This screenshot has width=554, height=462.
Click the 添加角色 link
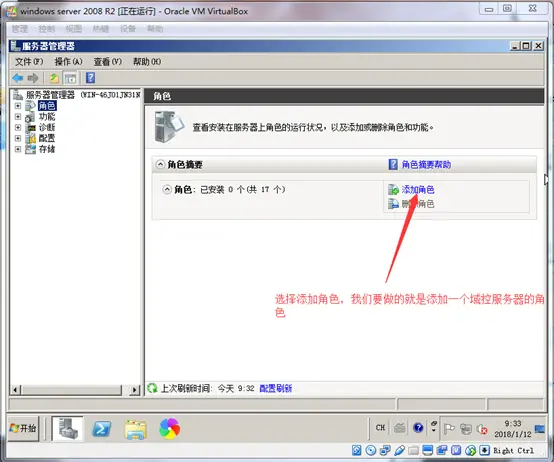[418, 190]
